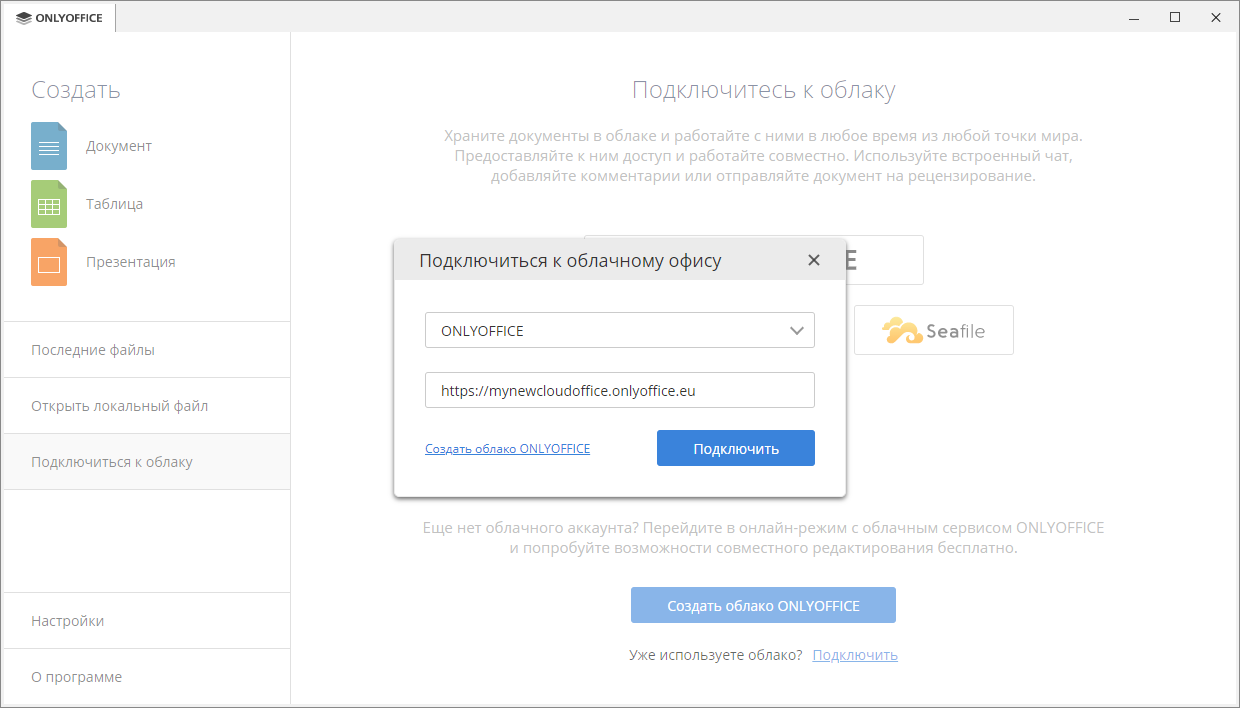This screenshot has width=1240, height=708.
Task: Open the Создать облако ONLYOFFICE link in the dialog
Action: (507, 449)
